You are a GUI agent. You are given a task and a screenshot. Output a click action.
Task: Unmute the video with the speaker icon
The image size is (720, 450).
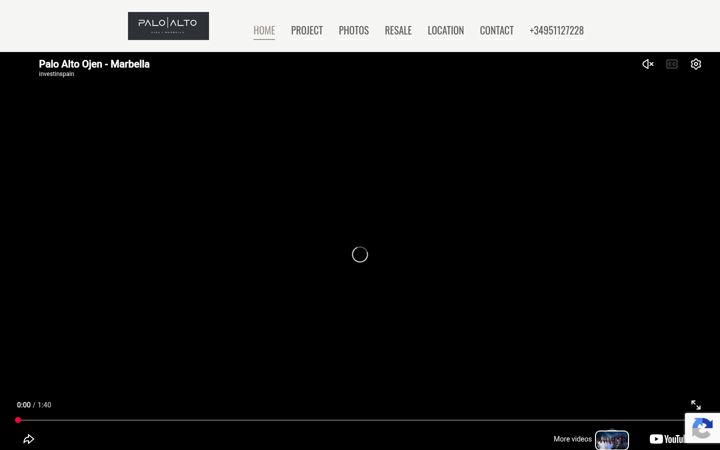coord(648,64)
